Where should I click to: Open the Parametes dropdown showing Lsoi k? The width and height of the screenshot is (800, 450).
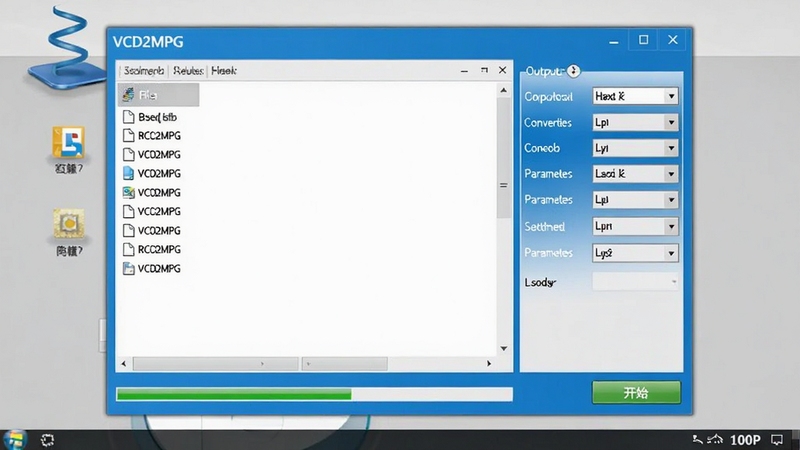(x=635, y=174)
